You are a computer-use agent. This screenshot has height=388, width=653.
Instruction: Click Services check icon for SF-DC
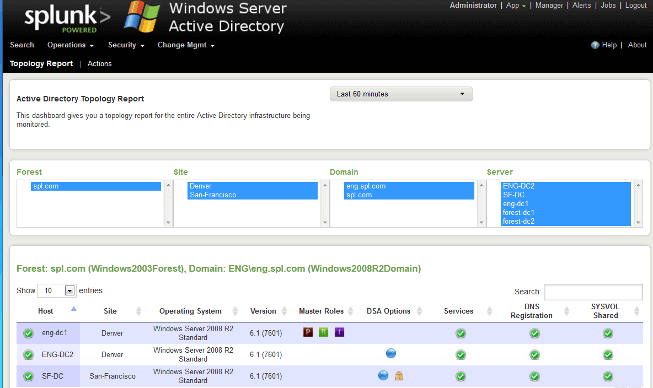point(461,376)
